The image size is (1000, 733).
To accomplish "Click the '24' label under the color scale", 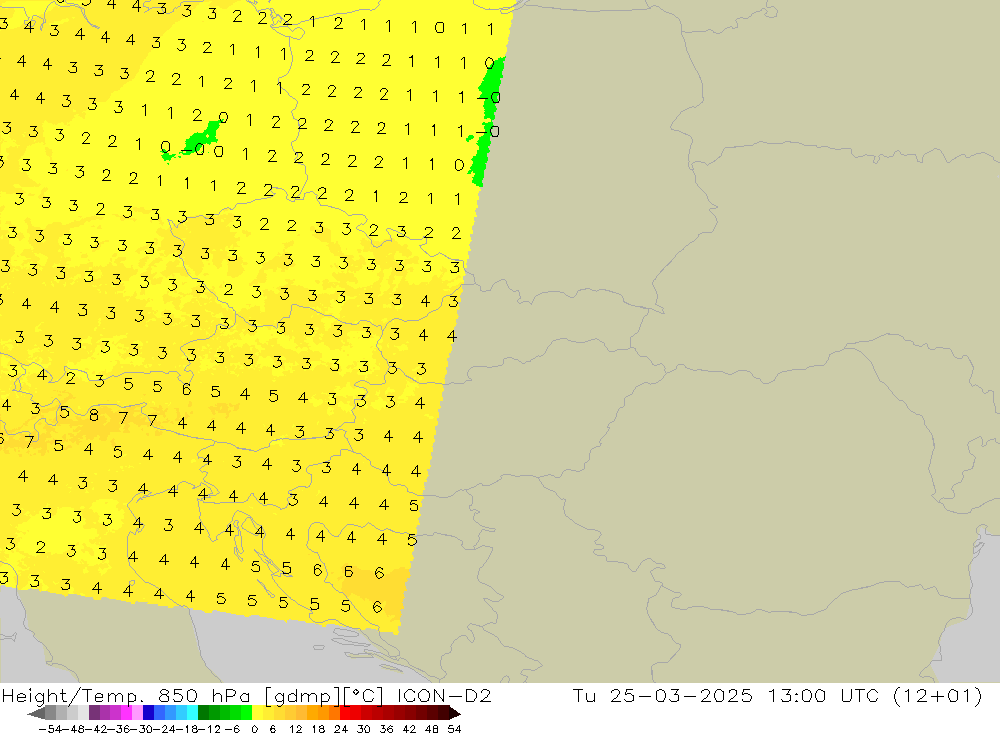I will pos(341,729).
